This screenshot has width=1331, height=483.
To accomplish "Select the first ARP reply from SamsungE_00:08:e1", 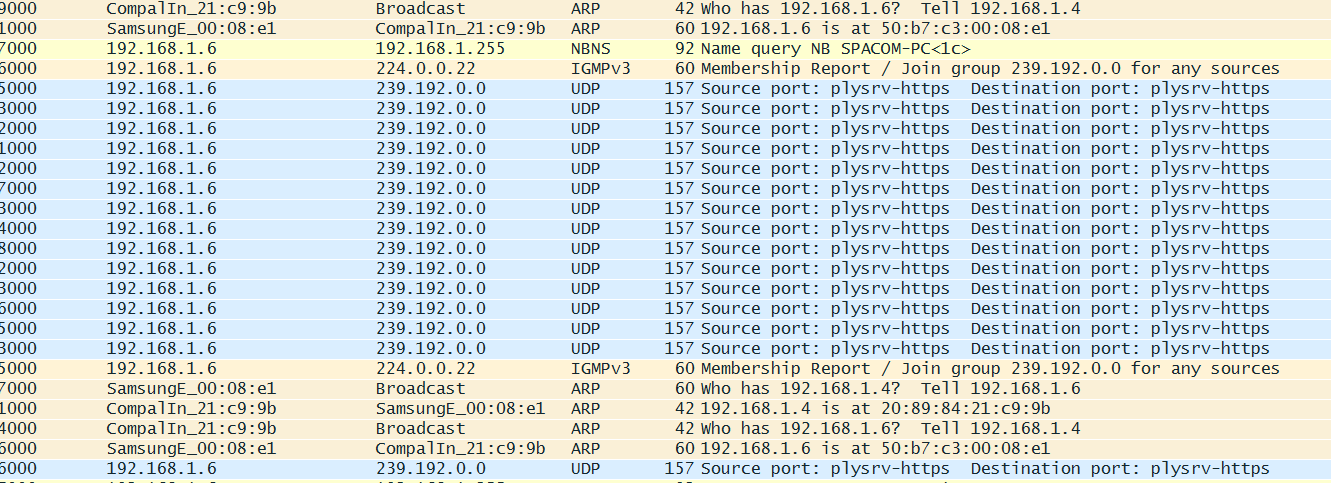I will click(x=665, y=28).
